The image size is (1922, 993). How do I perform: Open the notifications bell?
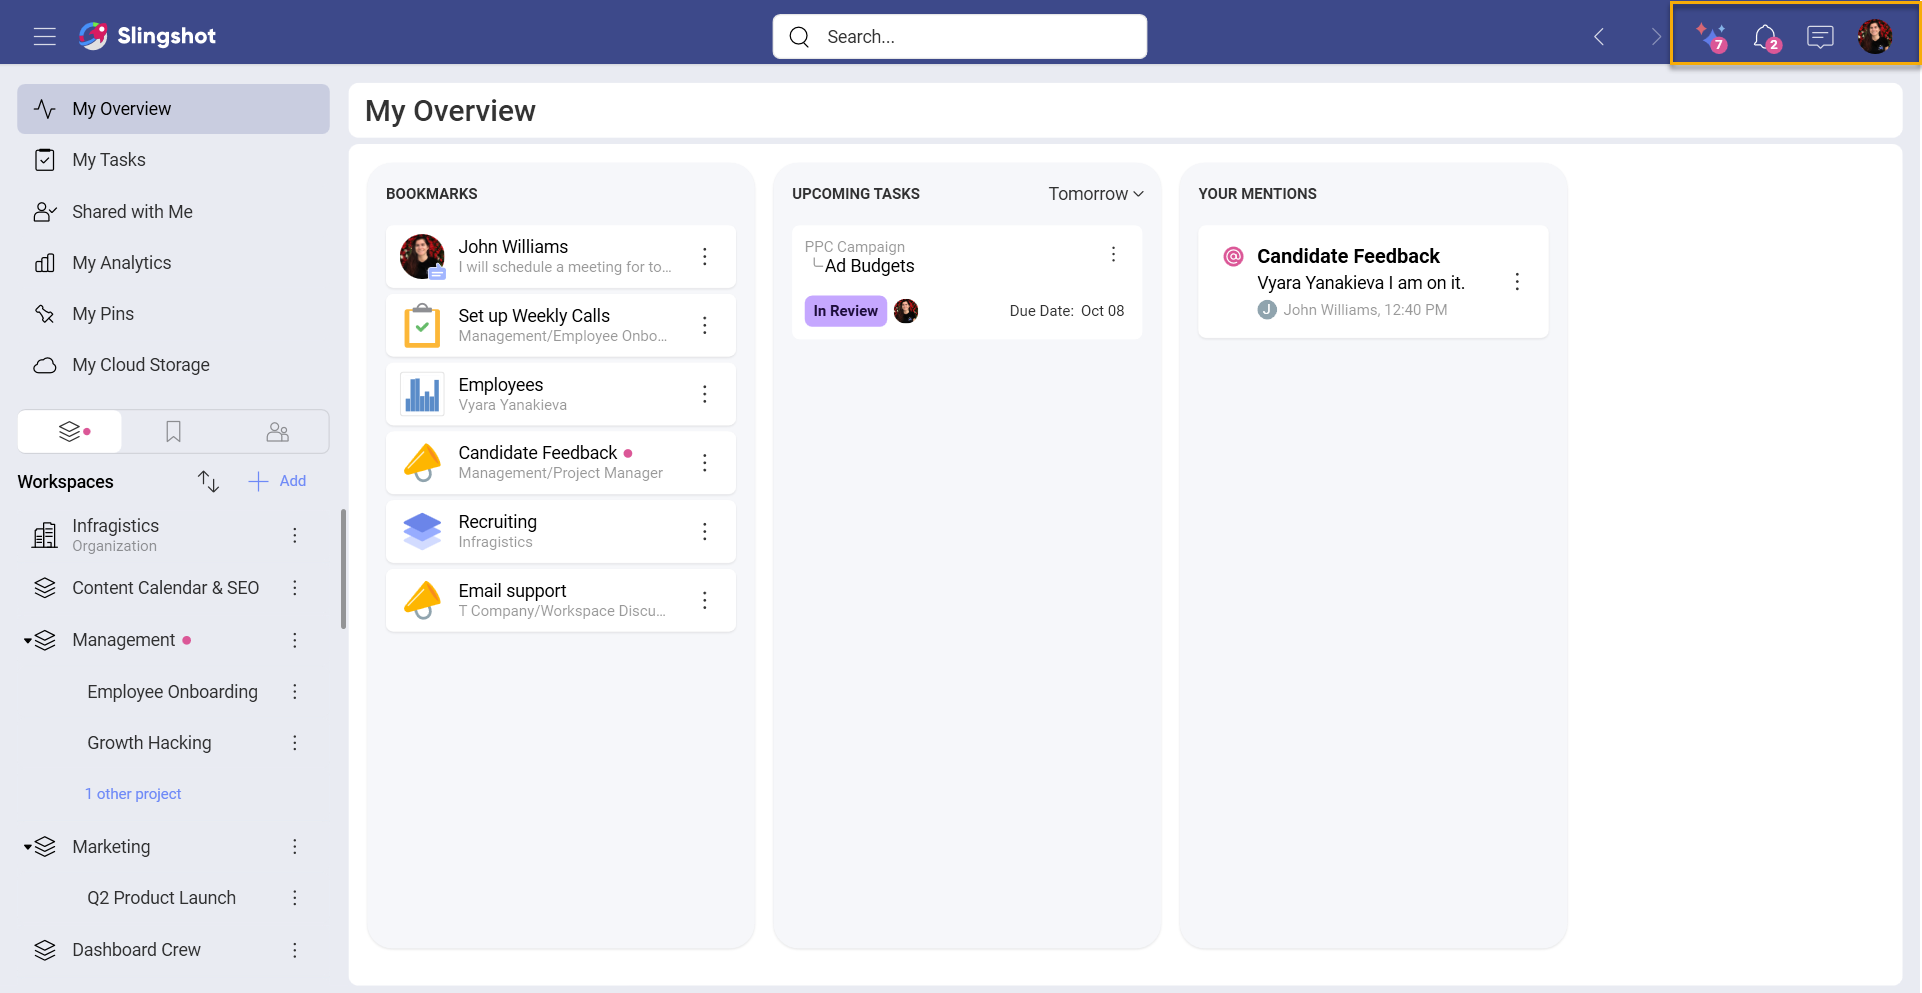pyautogui.click(x=1766, y=37)
